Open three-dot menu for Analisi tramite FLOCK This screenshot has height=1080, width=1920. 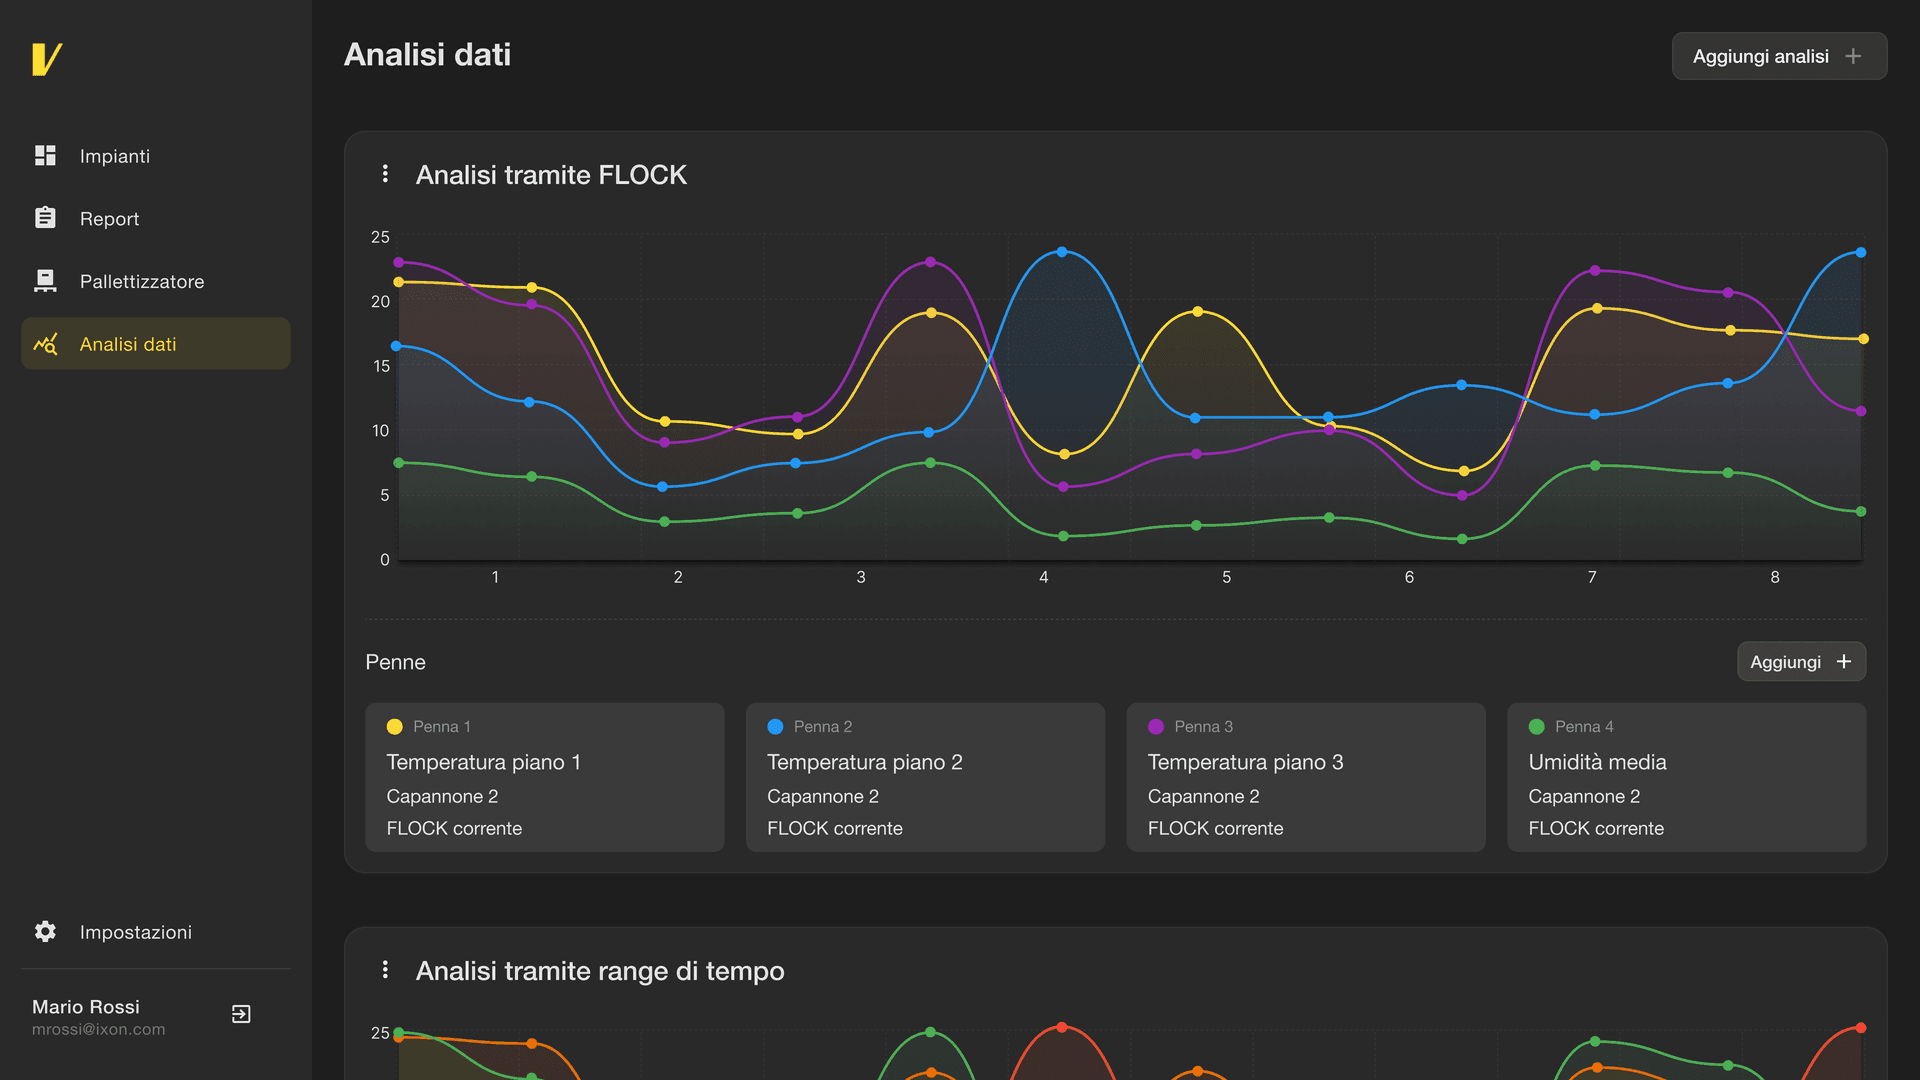pyautogui.click(x=385, y=174)
